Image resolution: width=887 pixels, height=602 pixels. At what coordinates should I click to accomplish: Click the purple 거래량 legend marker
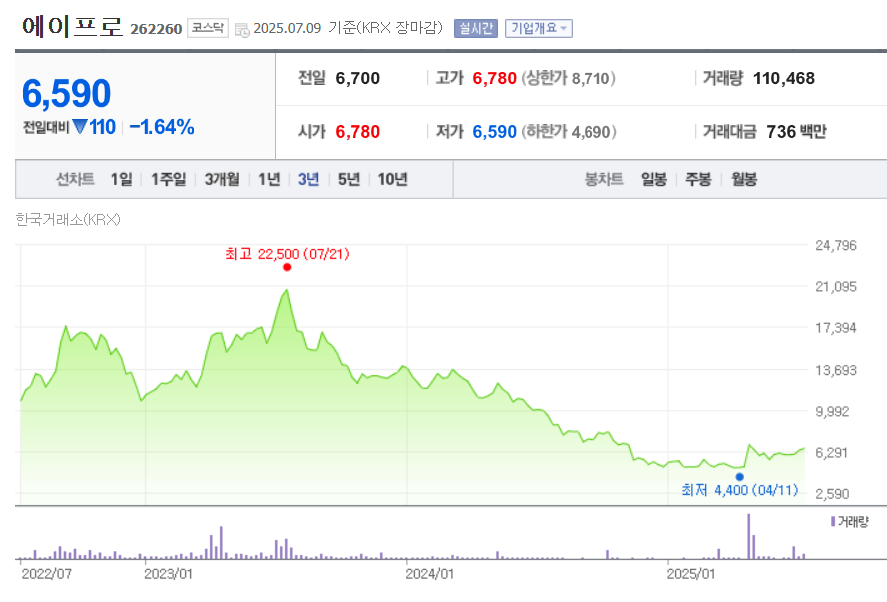click(833, 522)
